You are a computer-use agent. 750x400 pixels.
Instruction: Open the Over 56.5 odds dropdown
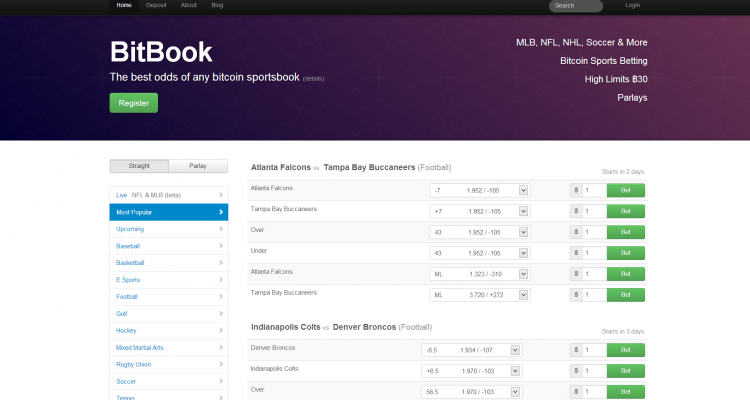[472, 392]
